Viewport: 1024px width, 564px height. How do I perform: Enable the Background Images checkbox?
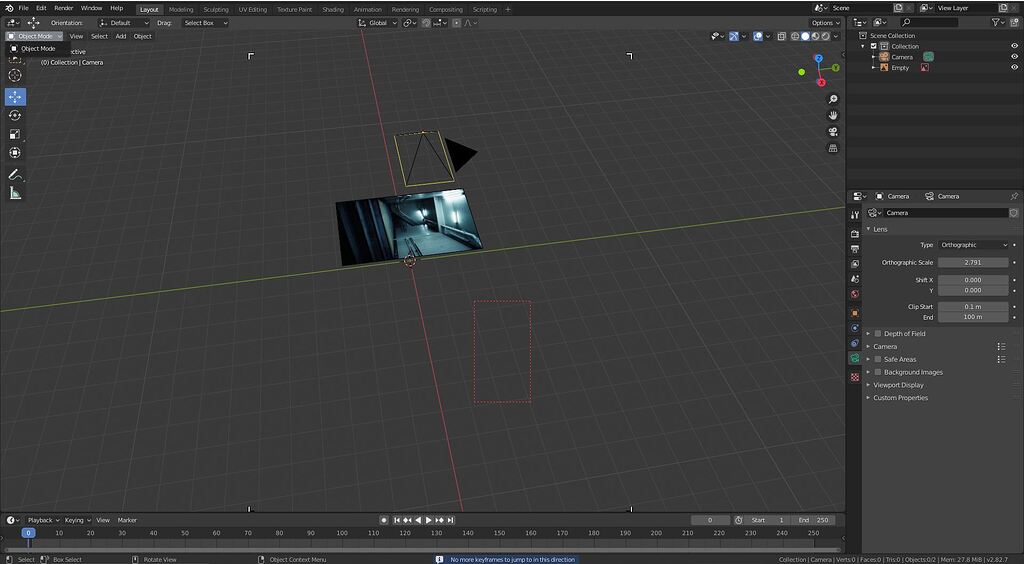coord(878,372)
